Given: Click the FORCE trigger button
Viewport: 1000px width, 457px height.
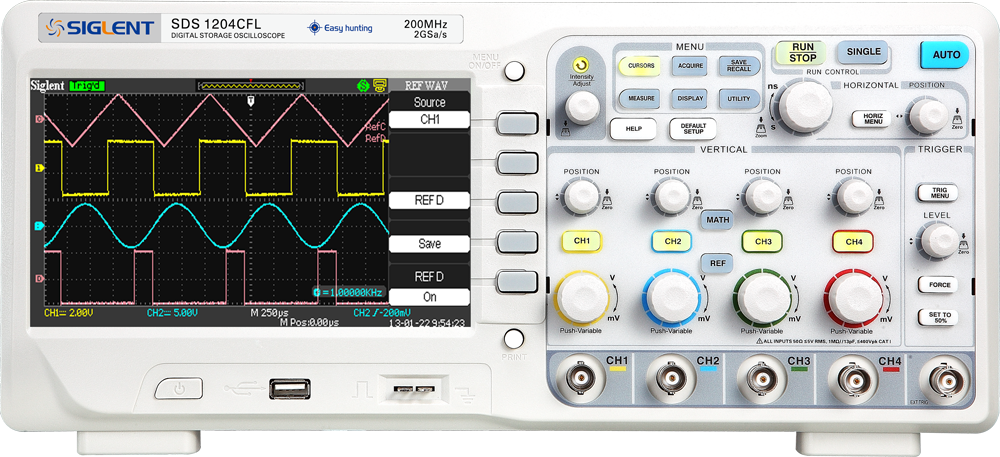Looking at the screenshot, I should click(939, 285).
